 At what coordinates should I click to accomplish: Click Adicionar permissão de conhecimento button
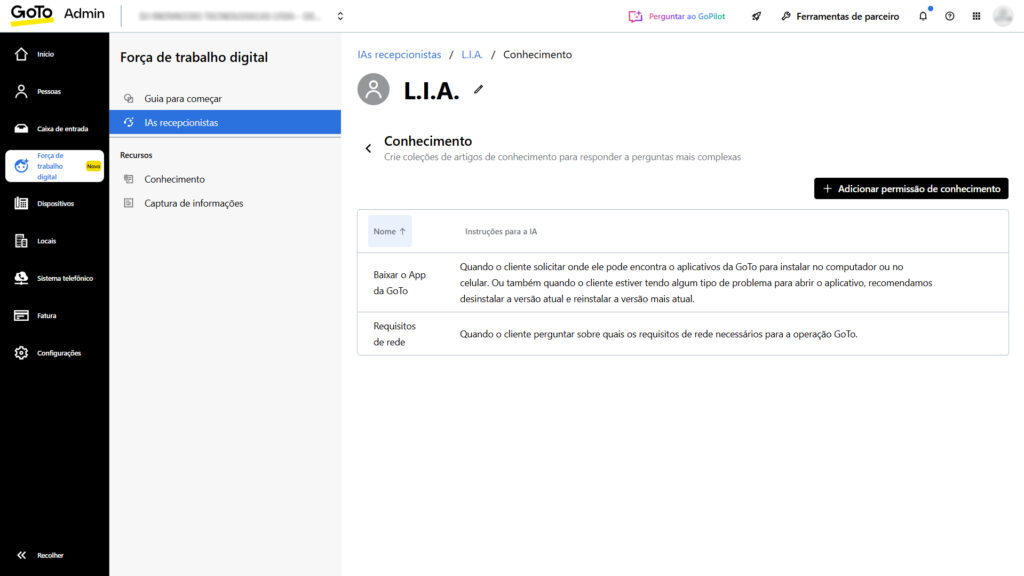pos(910,188)
